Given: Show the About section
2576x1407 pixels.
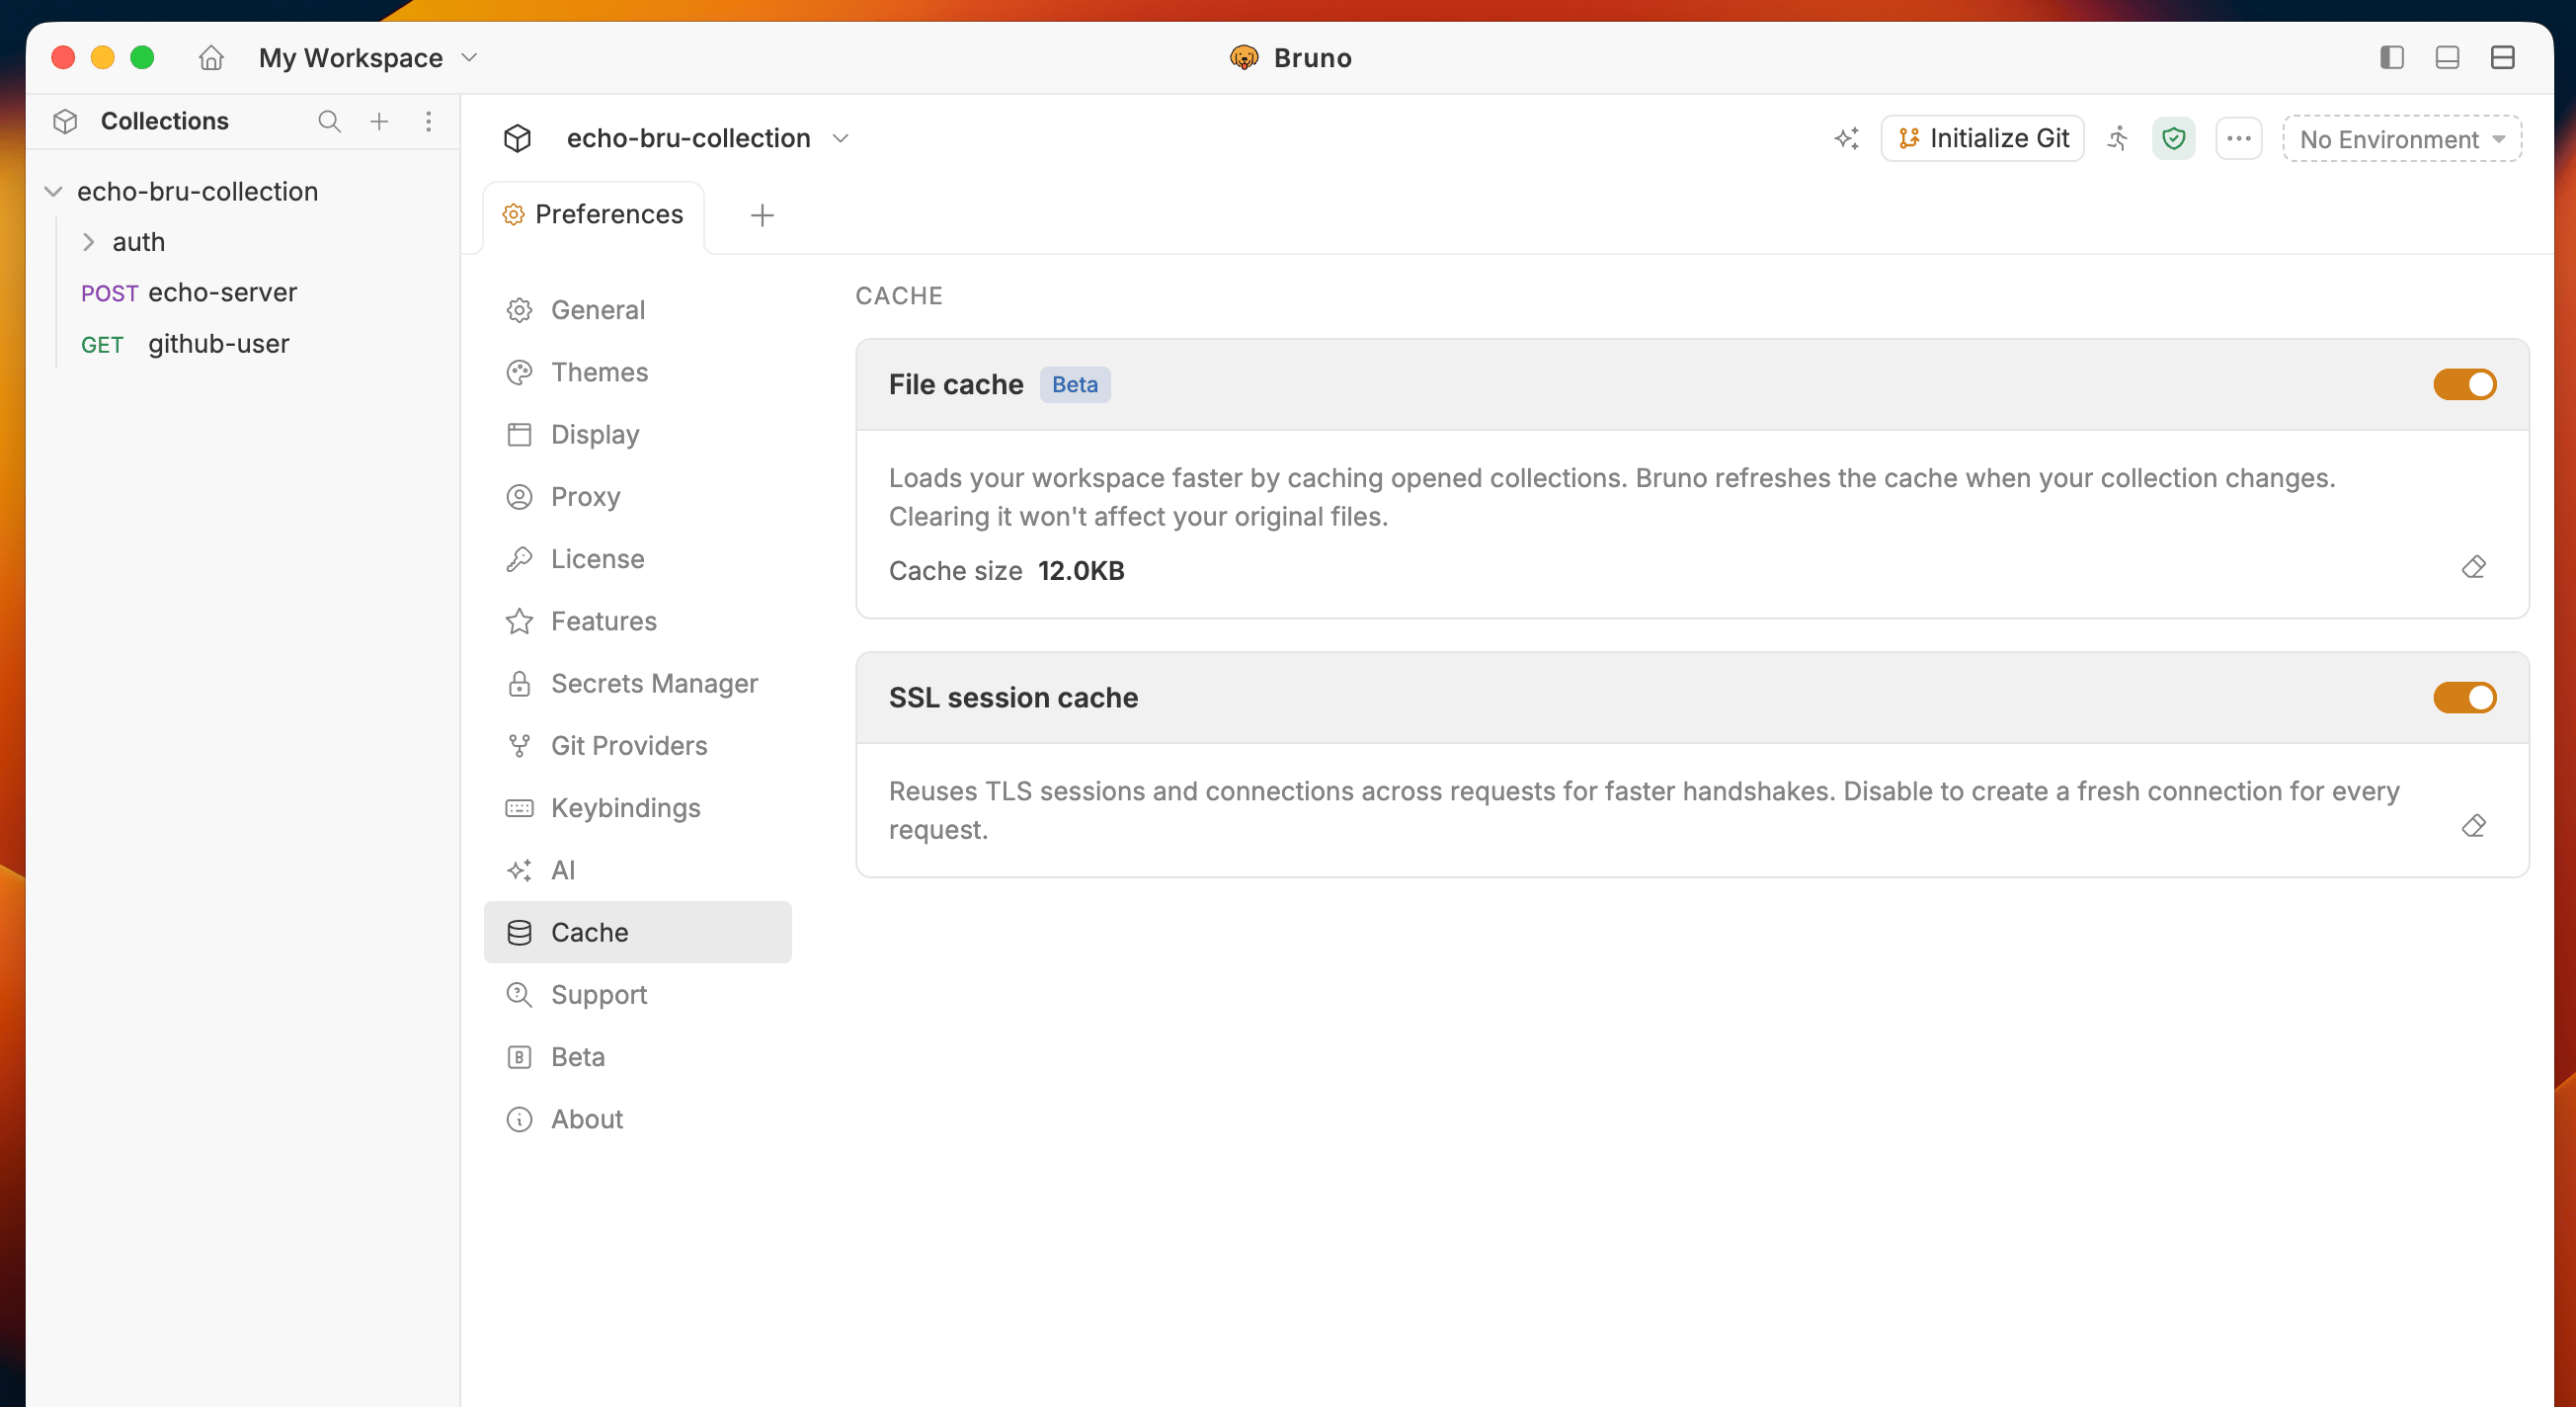Looking at the screenshot, I should click(x=637, y=1119).
